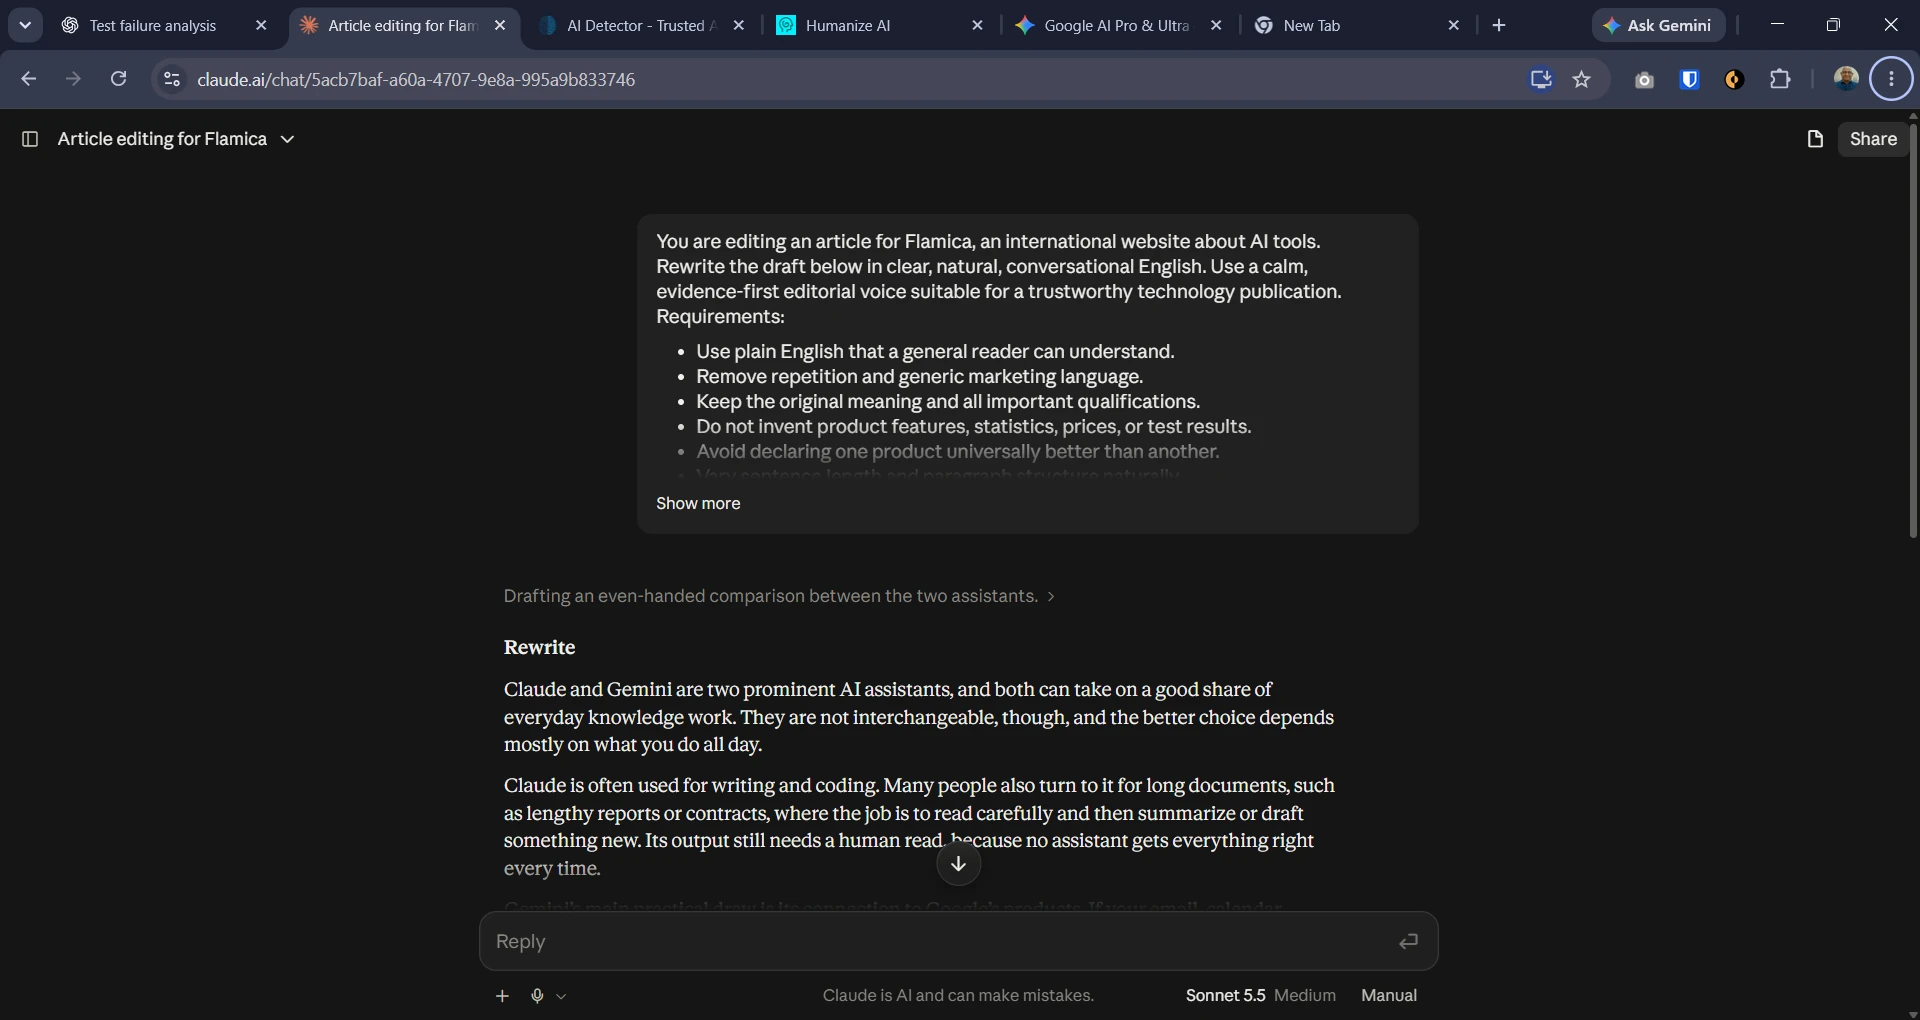Bookmark this page with the star icon
This screenshot has height=1020, width=1920.
click(x=1582, y=79)
